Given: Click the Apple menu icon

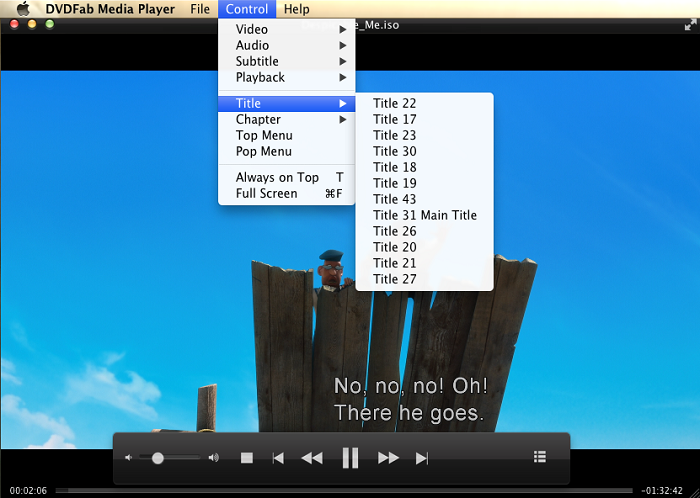Looking at the screenshot, I should pos(23,8).
